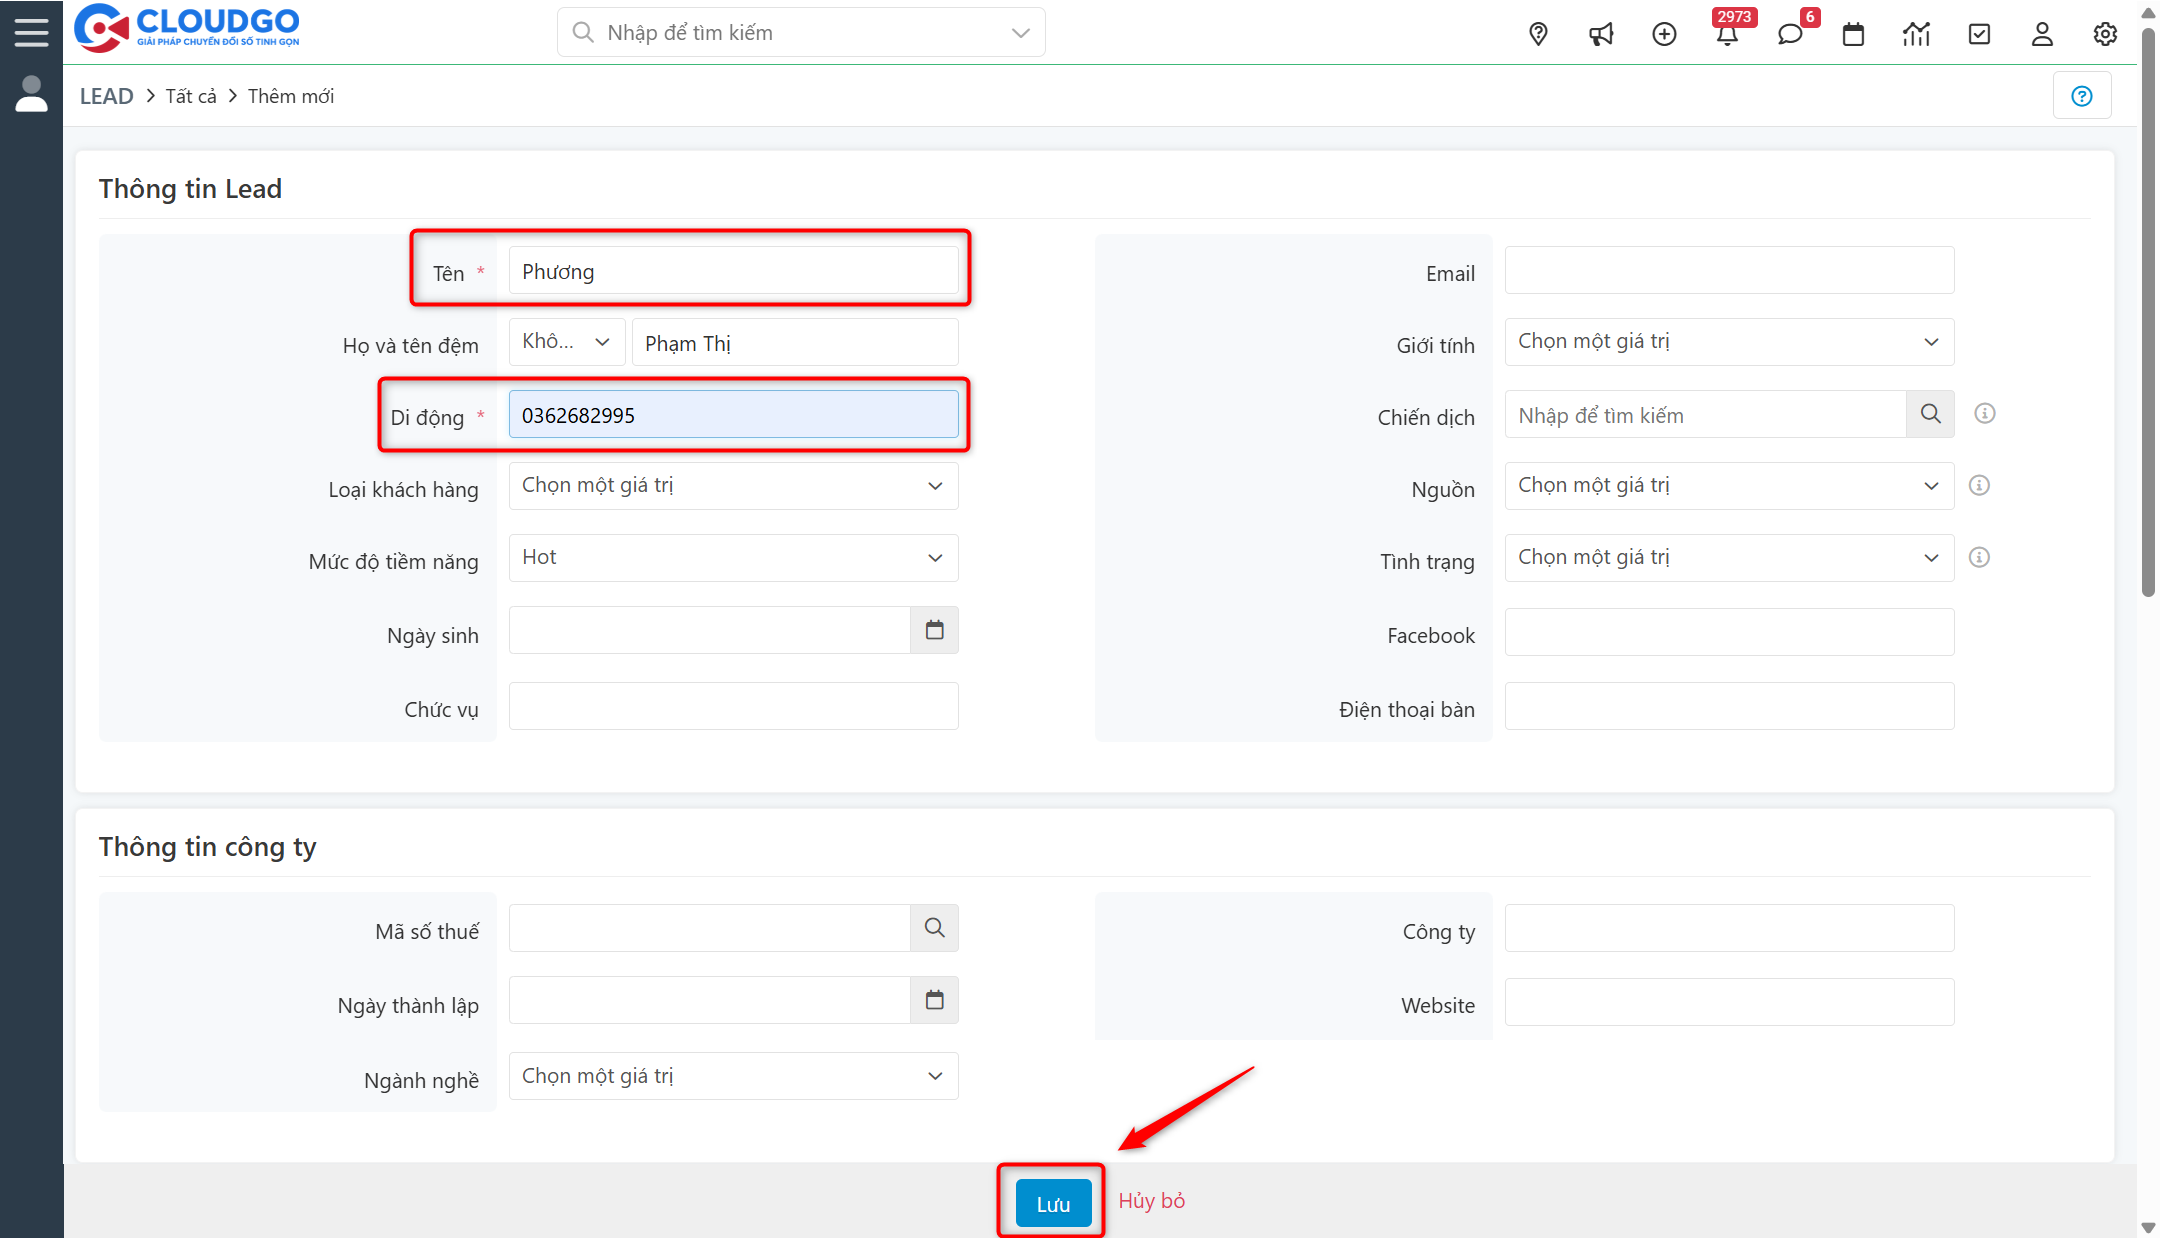Open the Nguồn dropdown
This screenshot has height=1238, width=2160.
(x=1729, y=486)
